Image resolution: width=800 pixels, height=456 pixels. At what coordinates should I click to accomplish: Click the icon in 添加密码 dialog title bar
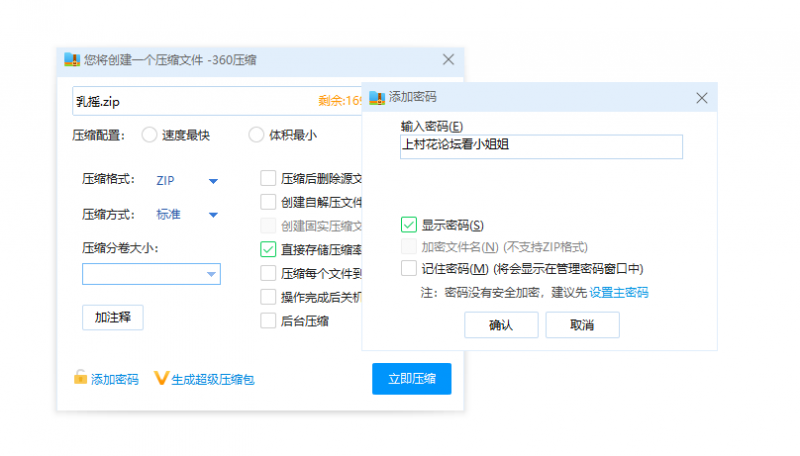(x=377, y=98)
